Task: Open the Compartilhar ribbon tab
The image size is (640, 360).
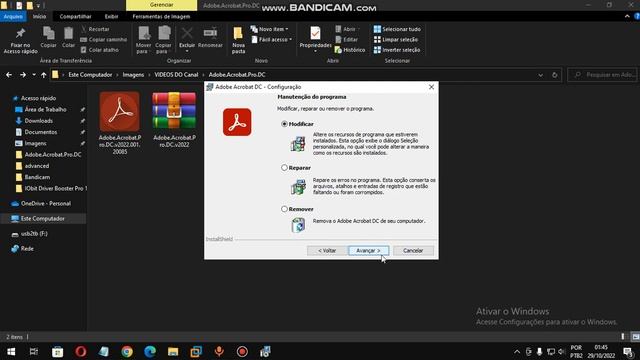Action: pos(76,16)
